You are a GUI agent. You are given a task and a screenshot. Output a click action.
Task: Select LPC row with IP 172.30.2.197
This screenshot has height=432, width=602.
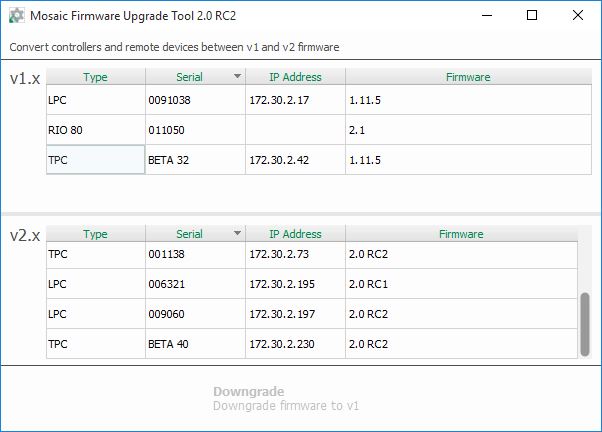[x=312, y=314]
